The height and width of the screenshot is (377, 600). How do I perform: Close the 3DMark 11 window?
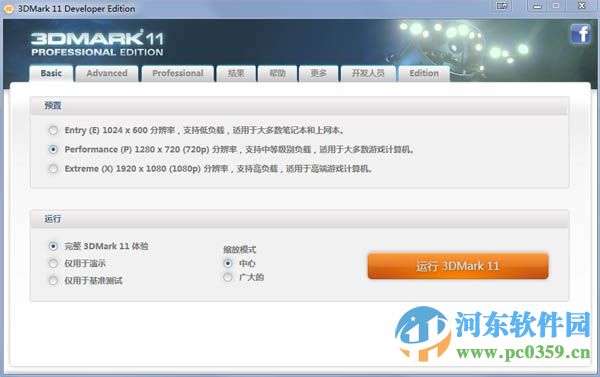[582, 6]
